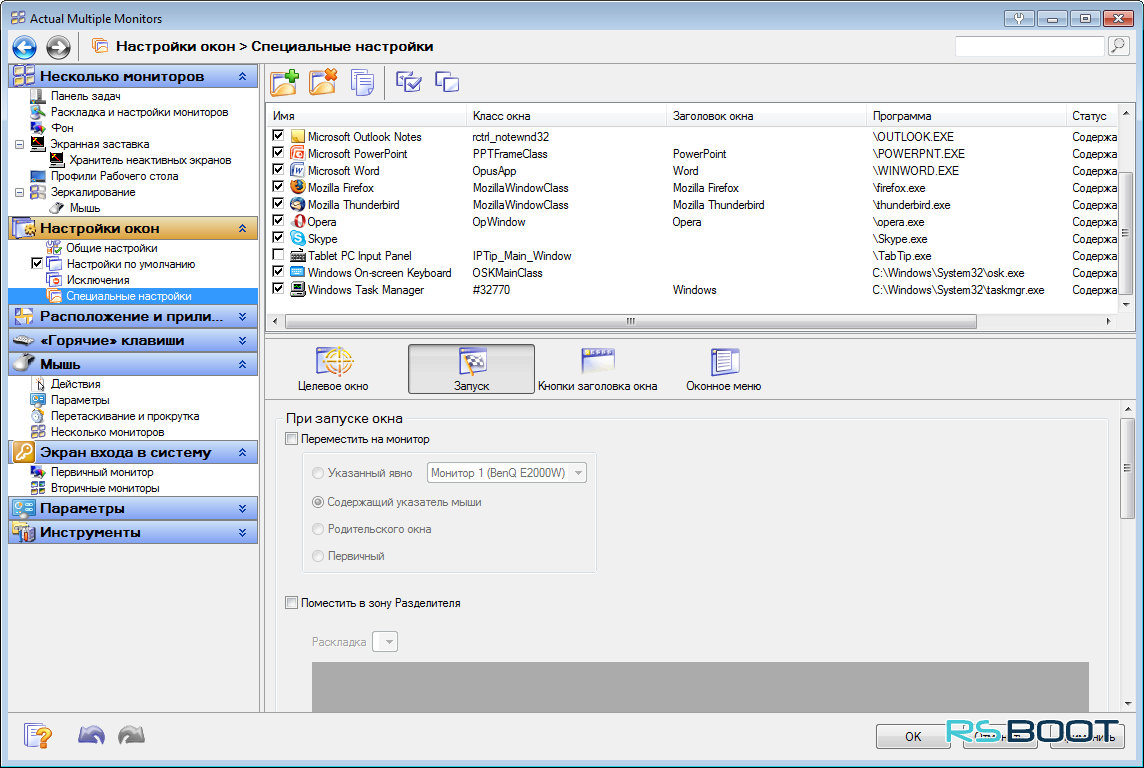Expand the Параметры section
This screenshot has height=768, width=1144.
pos(242,508)
